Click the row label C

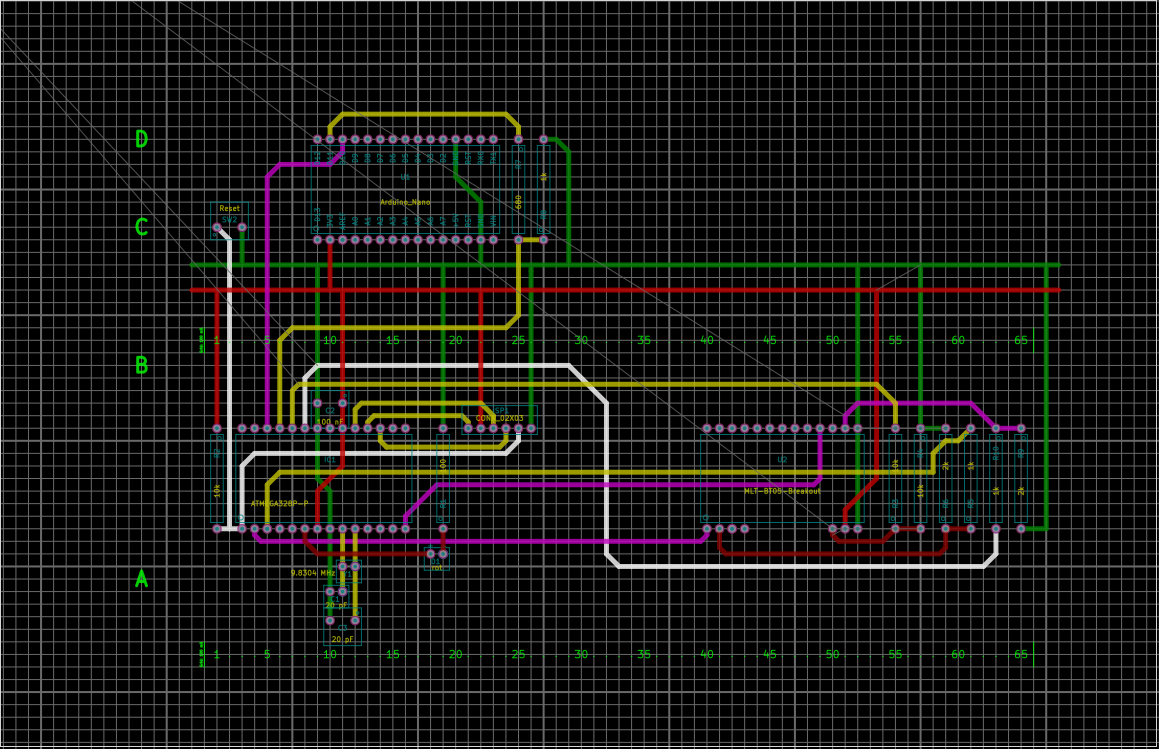click(x=141, y=226)
